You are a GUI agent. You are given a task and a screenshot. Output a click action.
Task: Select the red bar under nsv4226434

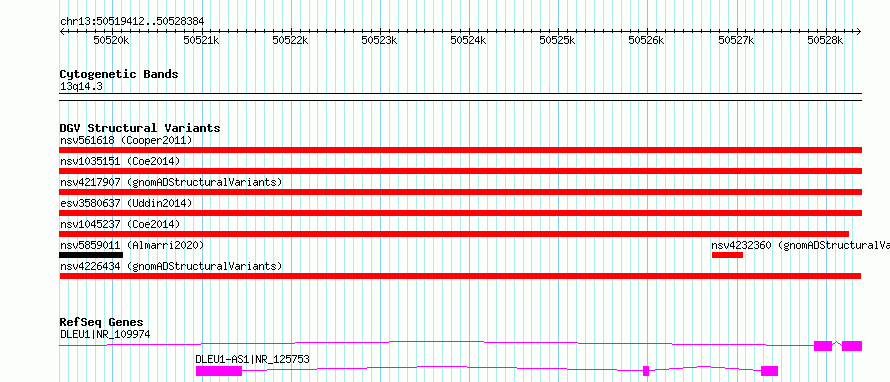tap(460, 276)
